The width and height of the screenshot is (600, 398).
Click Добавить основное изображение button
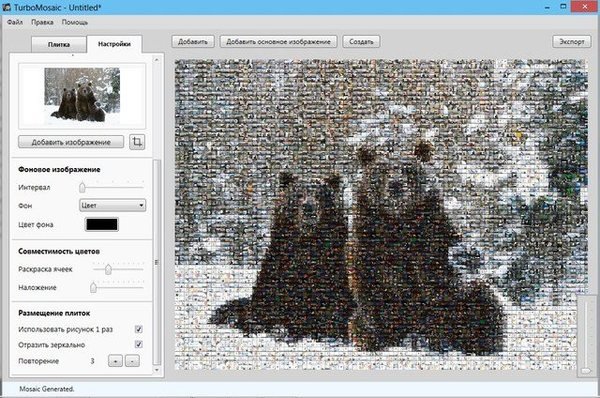coord(278,42)
